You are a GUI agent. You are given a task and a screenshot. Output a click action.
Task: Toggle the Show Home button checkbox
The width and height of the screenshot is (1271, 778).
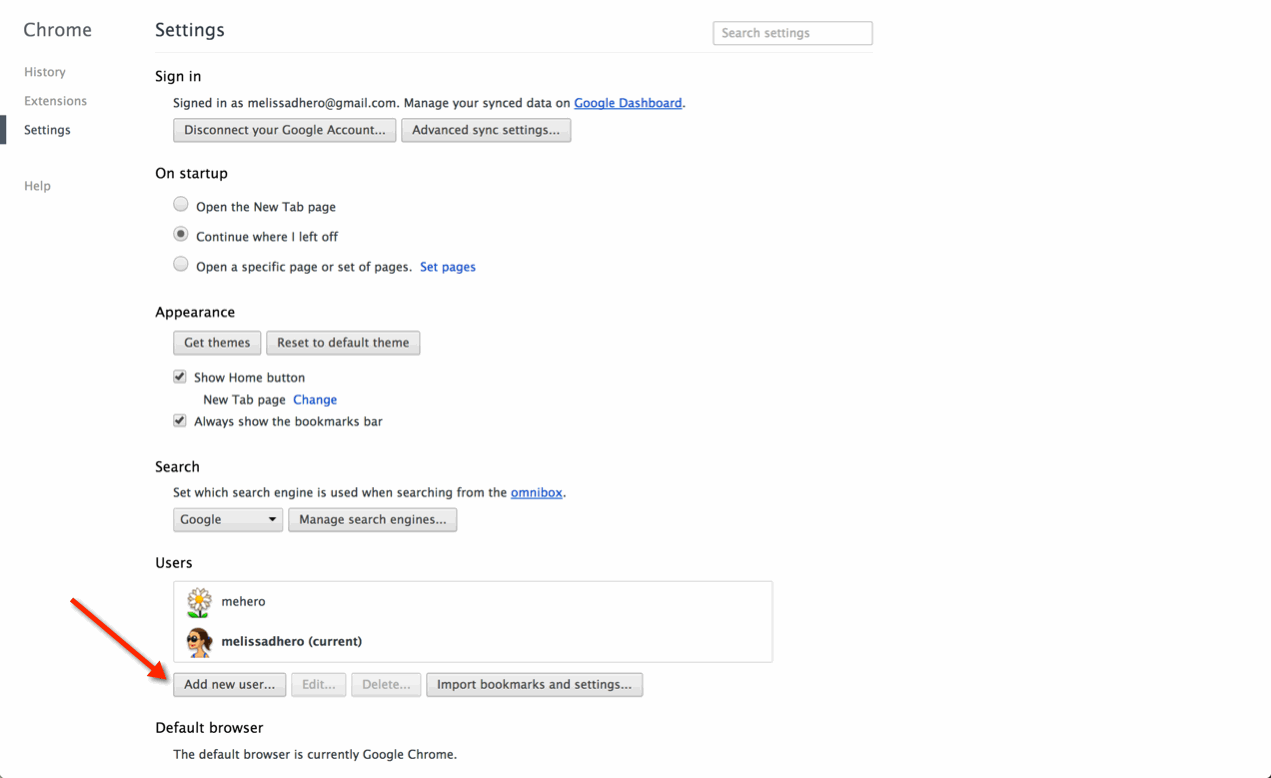click(x=180, y=377)
